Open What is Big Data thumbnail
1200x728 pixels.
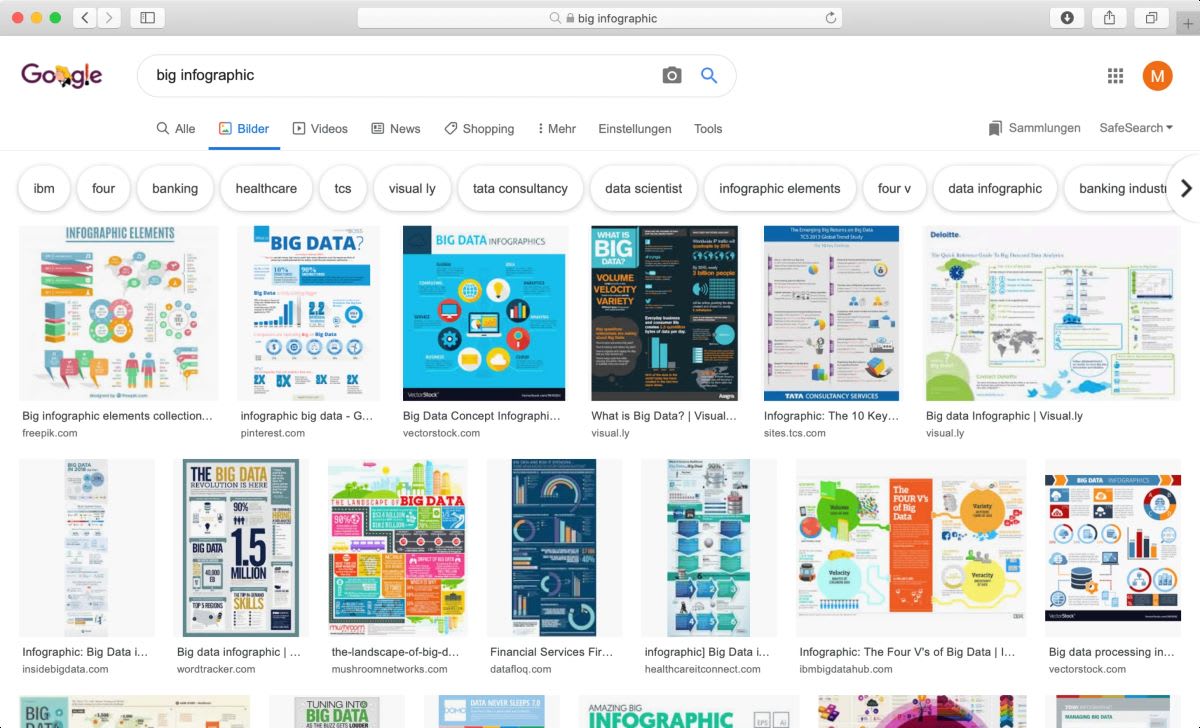664,313
